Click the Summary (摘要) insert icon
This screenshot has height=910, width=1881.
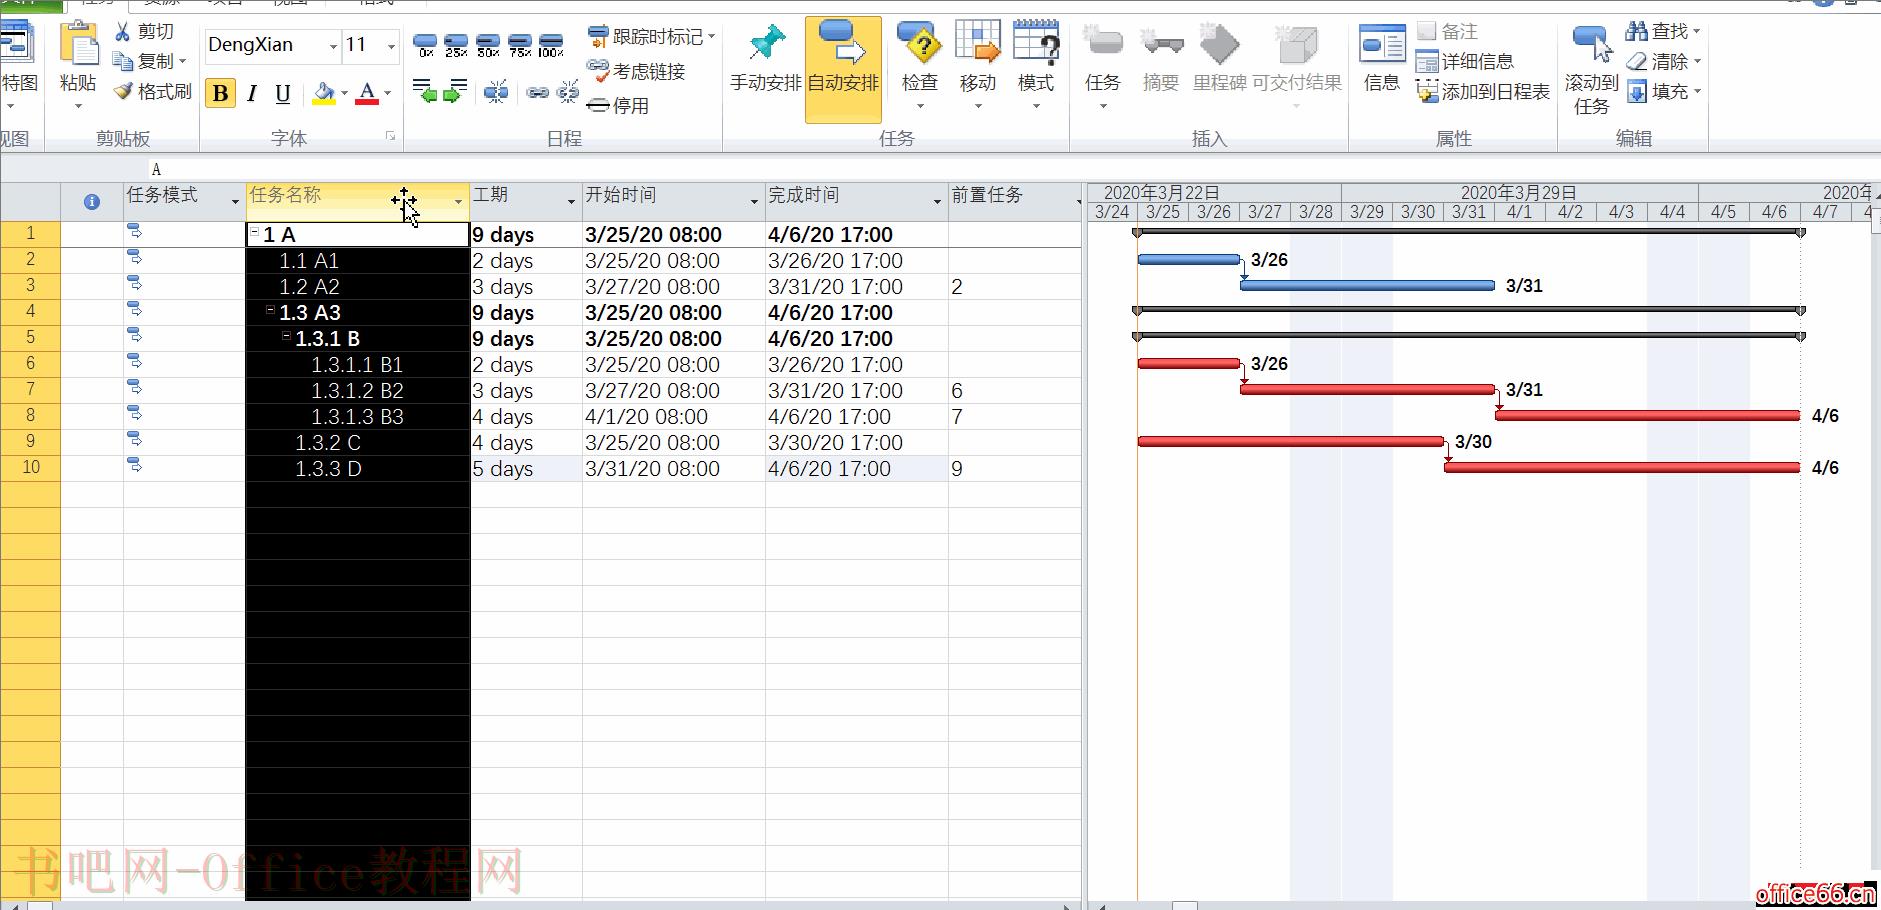pyautogui.click(x=1161, y=45)
